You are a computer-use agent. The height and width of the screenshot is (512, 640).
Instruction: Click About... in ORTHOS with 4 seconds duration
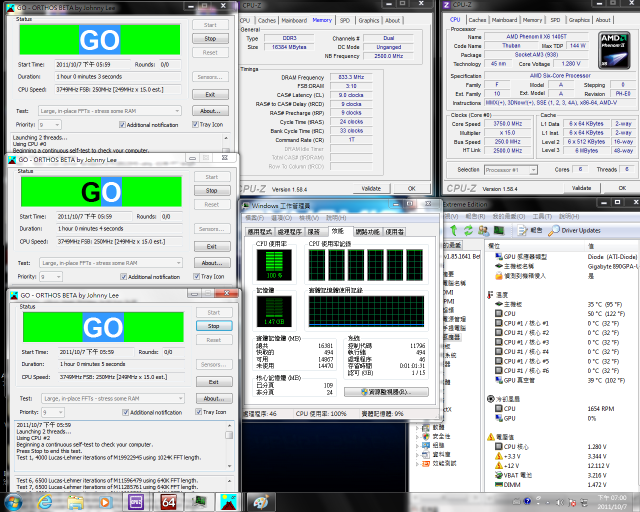pyautogui.click(x=212, y=263)
